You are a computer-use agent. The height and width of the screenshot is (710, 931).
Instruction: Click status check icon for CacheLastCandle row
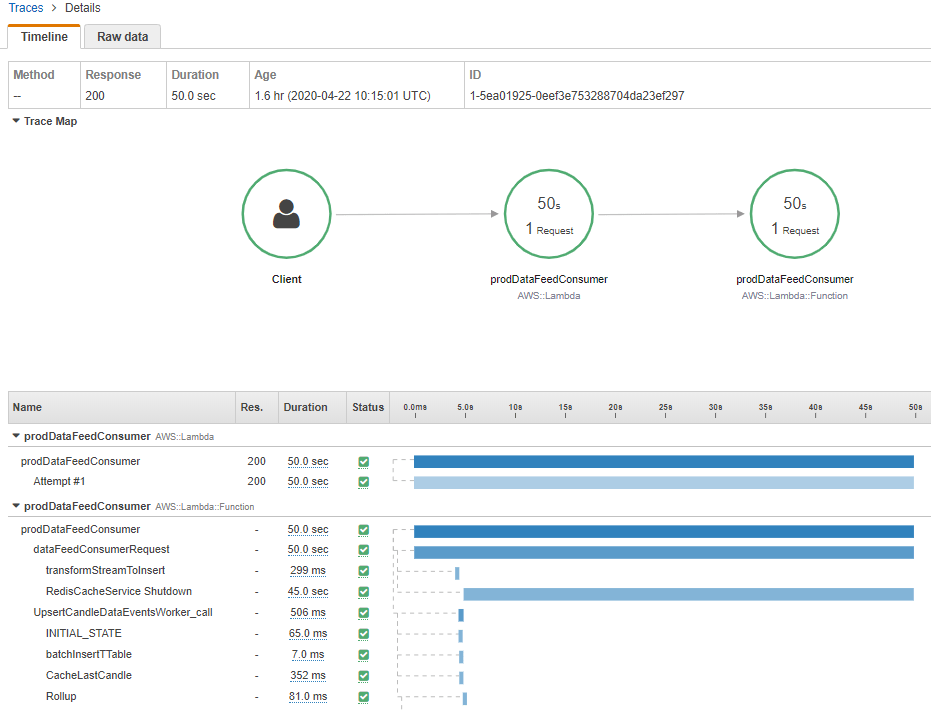[x=363, y=676]
